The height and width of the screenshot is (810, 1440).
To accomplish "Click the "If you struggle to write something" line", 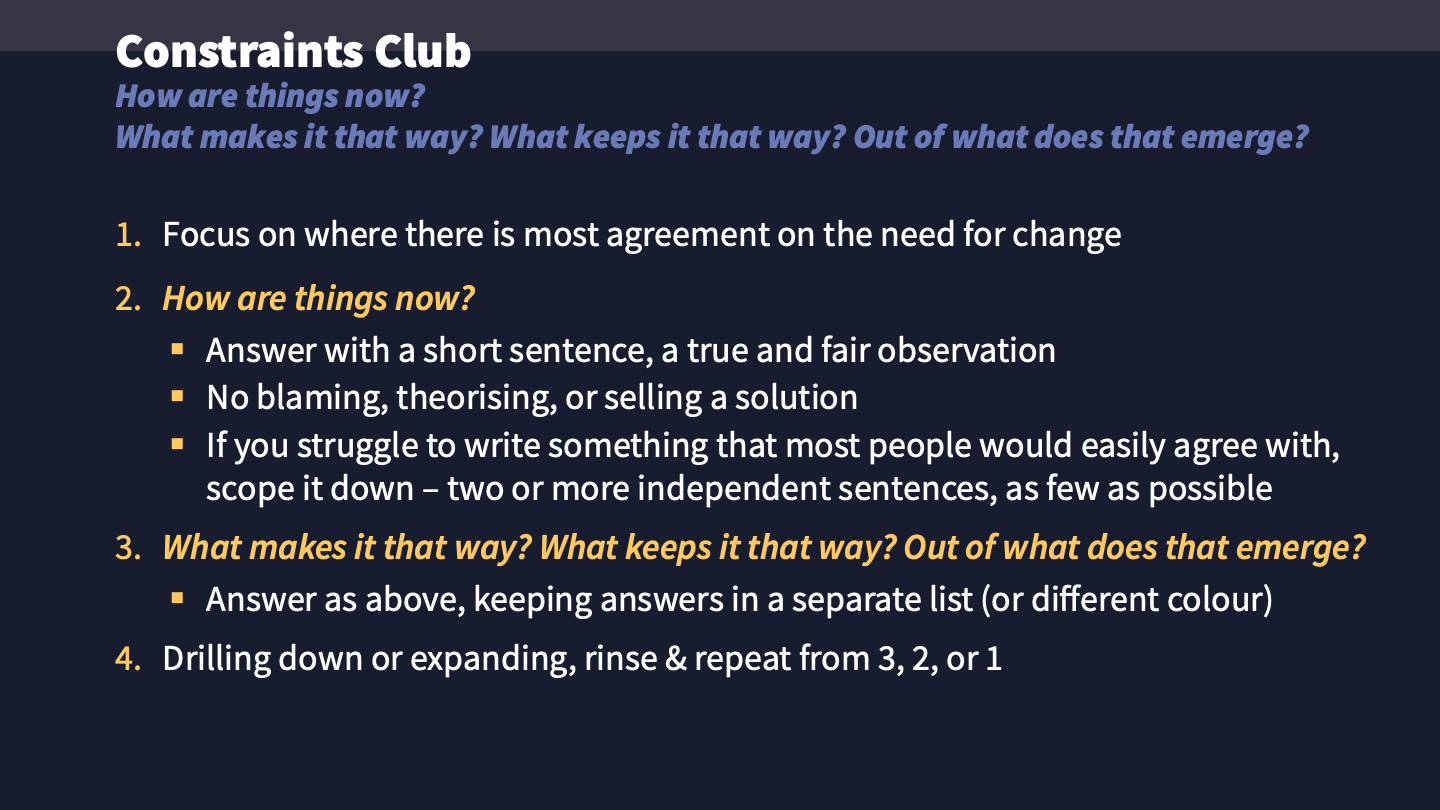I will coord(772,444).
